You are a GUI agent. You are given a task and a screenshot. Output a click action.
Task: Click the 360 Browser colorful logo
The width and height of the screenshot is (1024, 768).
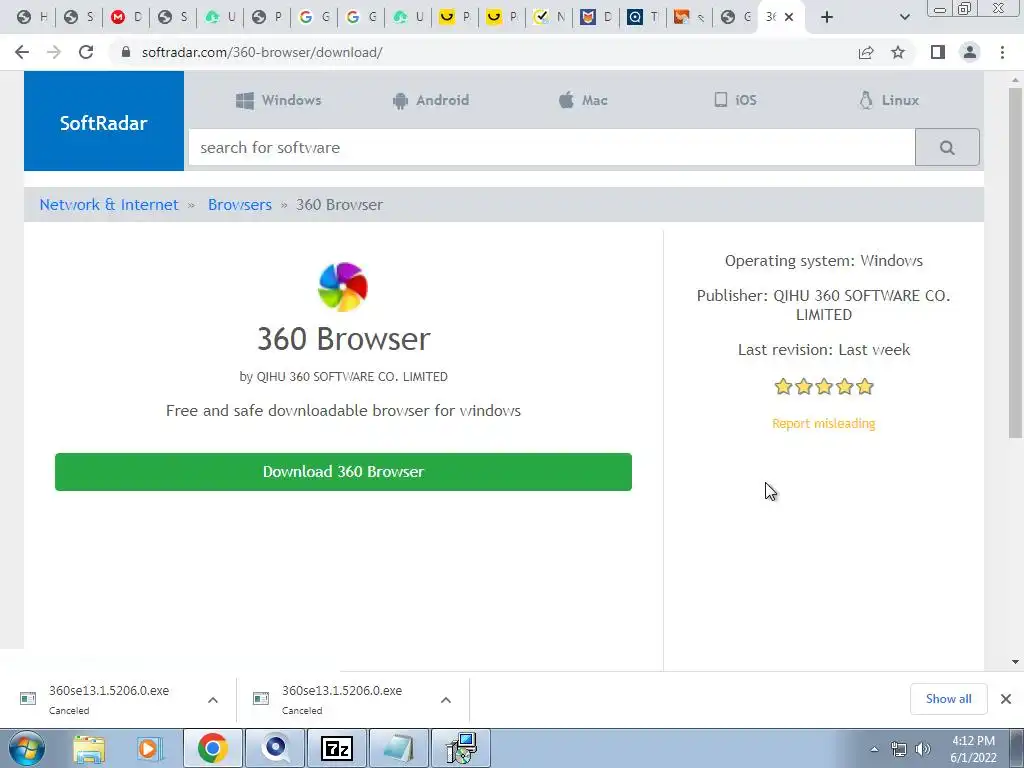[x=343, y=287]
